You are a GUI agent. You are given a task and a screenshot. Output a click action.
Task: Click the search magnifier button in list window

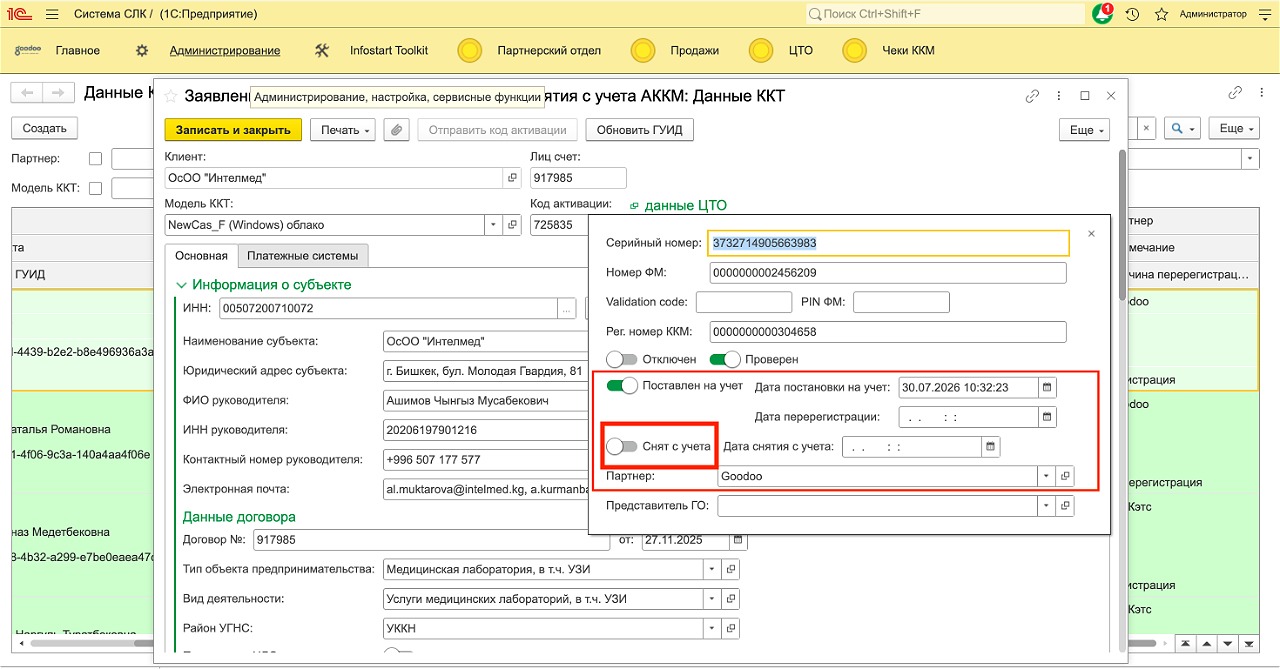1181,128
